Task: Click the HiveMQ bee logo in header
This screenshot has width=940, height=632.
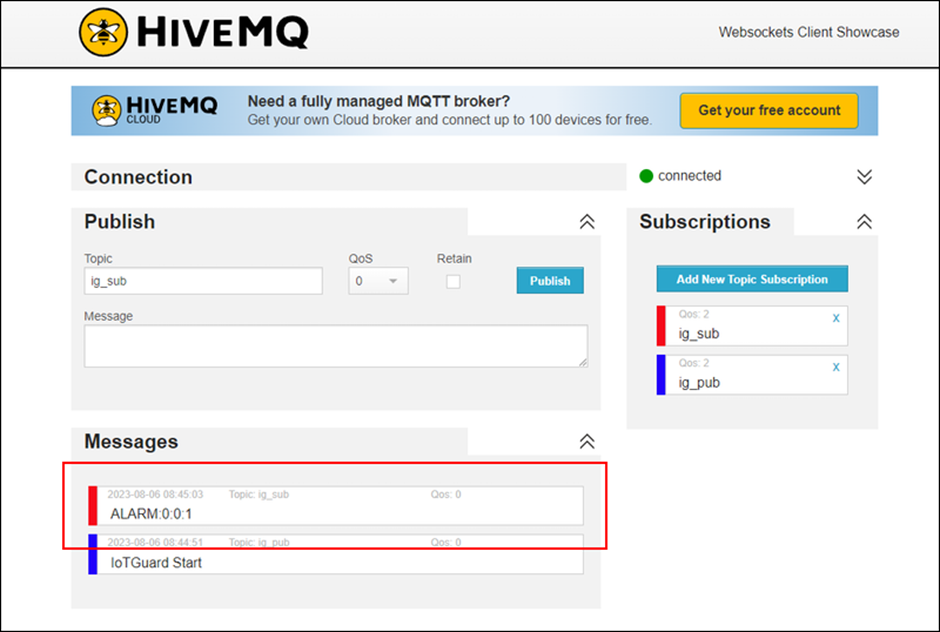Action: (x=103, y=32)
